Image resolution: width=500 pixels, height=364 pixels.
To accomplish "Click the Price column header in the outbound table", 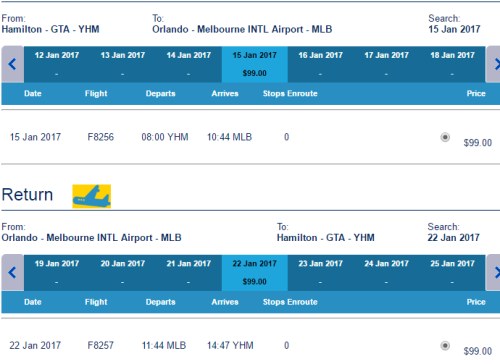I will [476, 93].
